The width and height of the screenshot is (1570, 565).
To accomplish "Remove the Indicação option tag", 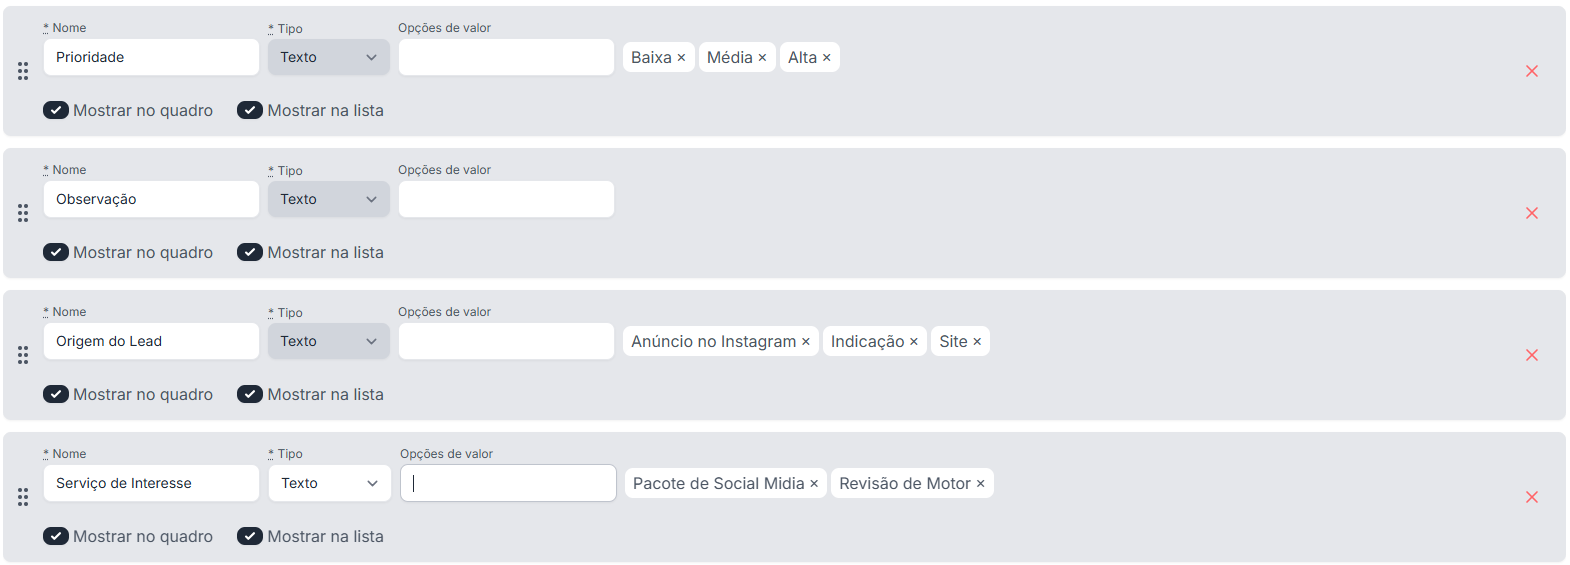I will point(913,342).
